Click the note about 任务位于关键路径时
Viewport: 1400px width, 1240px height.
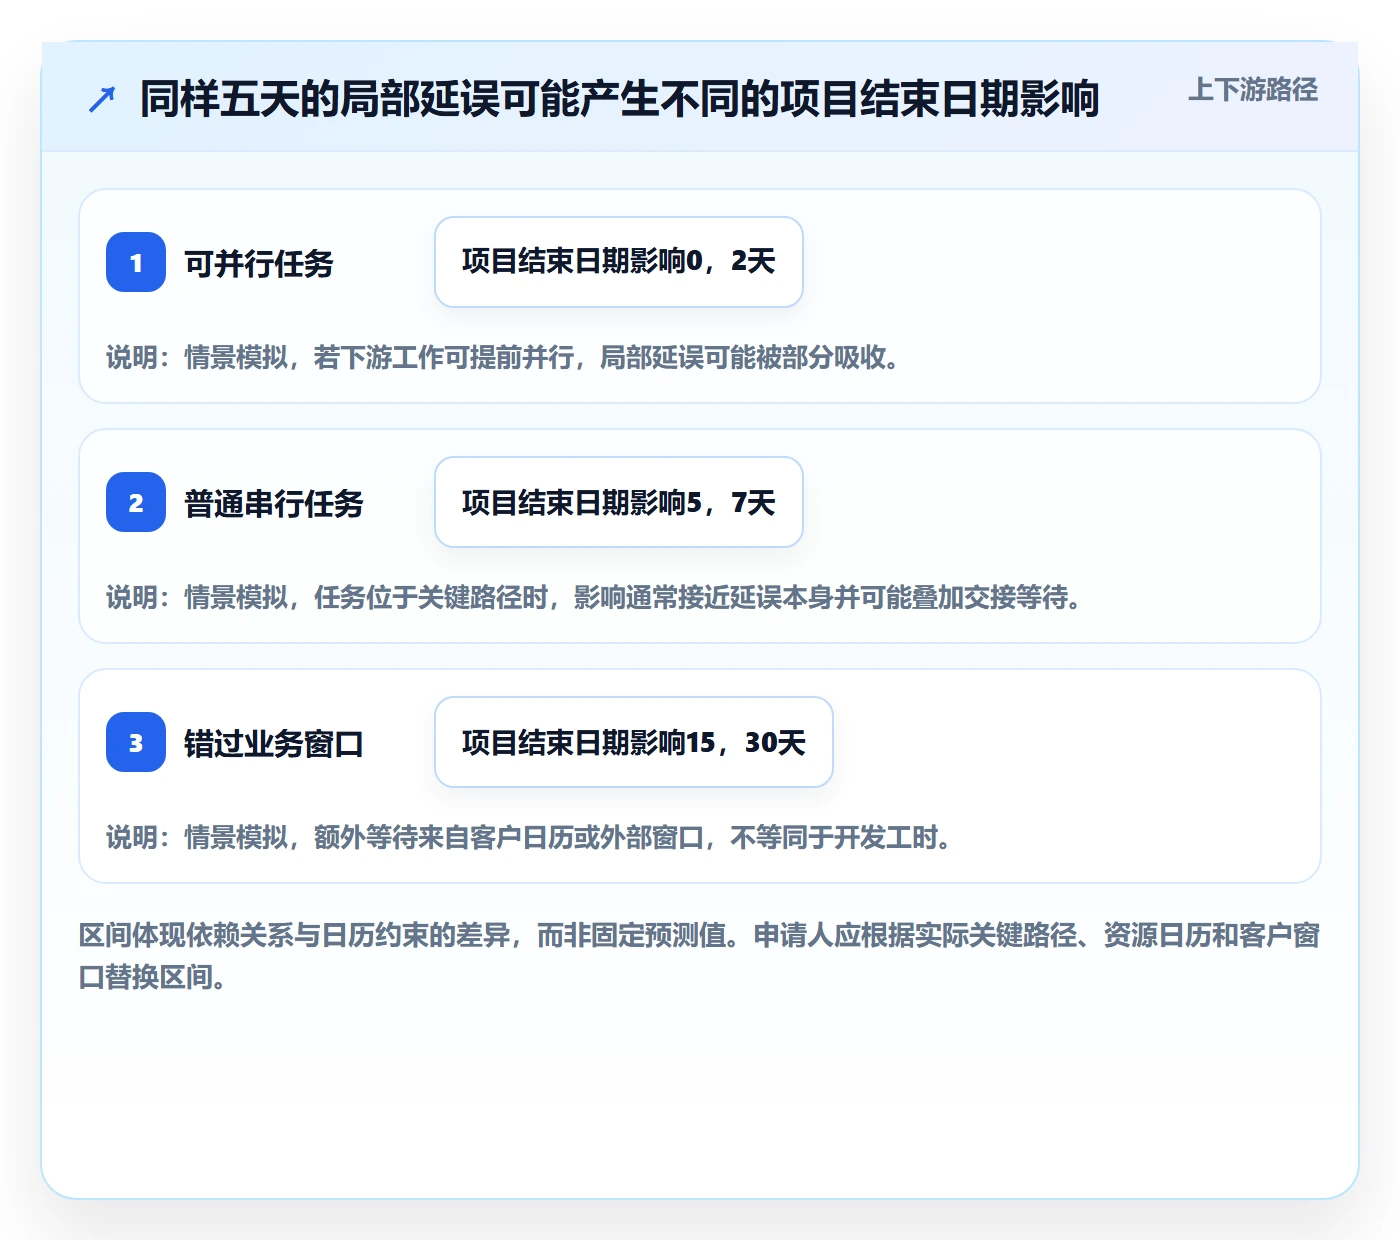(x=594, y=597)
